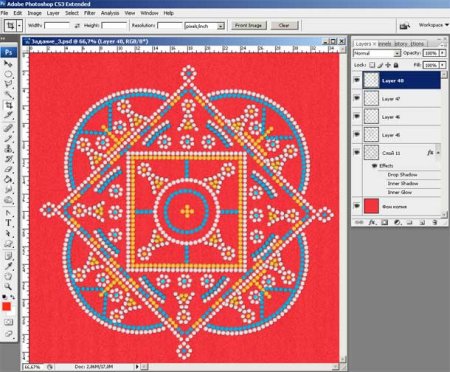
Task: Hide the red background layer with its eye icon
Action: tap(357, 206)
